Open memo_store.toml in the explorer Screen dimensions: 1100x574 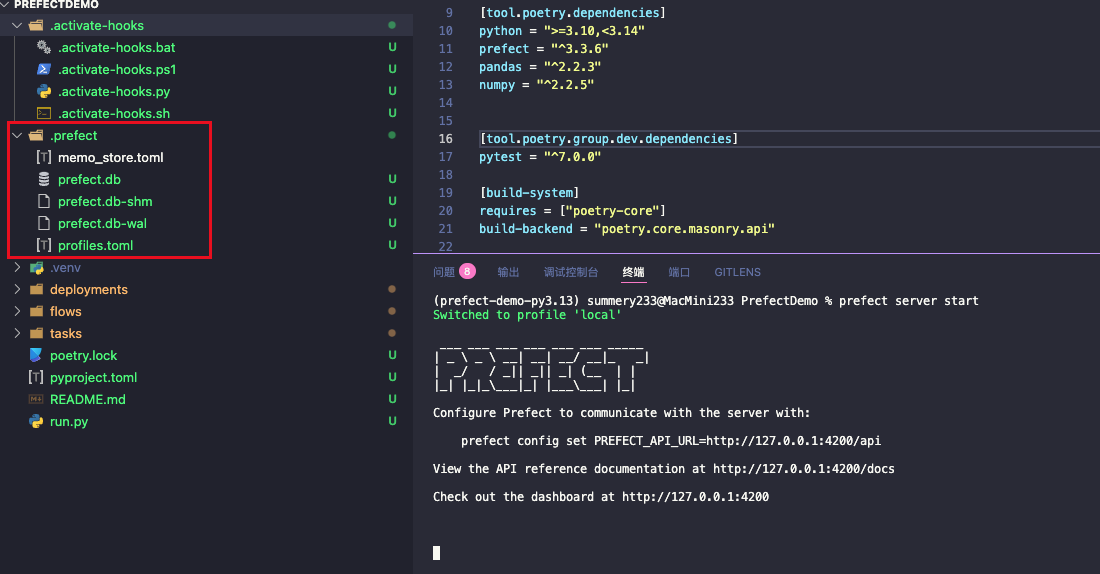click(111, 157)
